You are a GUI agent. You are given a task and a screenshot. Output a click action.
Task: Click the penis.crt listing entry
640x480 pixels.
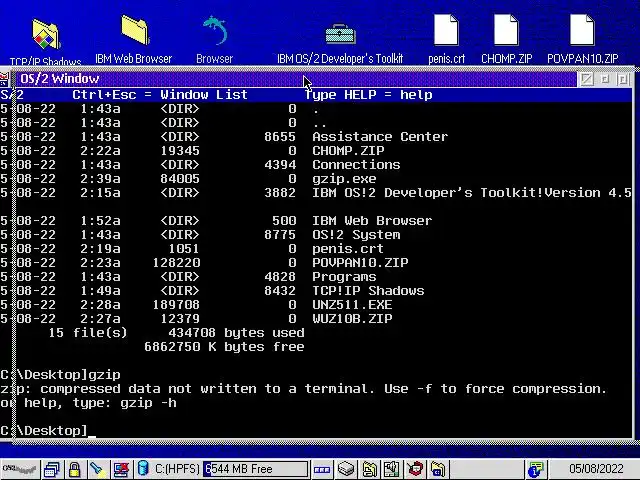pyautogui.click(x=348, y=249)
